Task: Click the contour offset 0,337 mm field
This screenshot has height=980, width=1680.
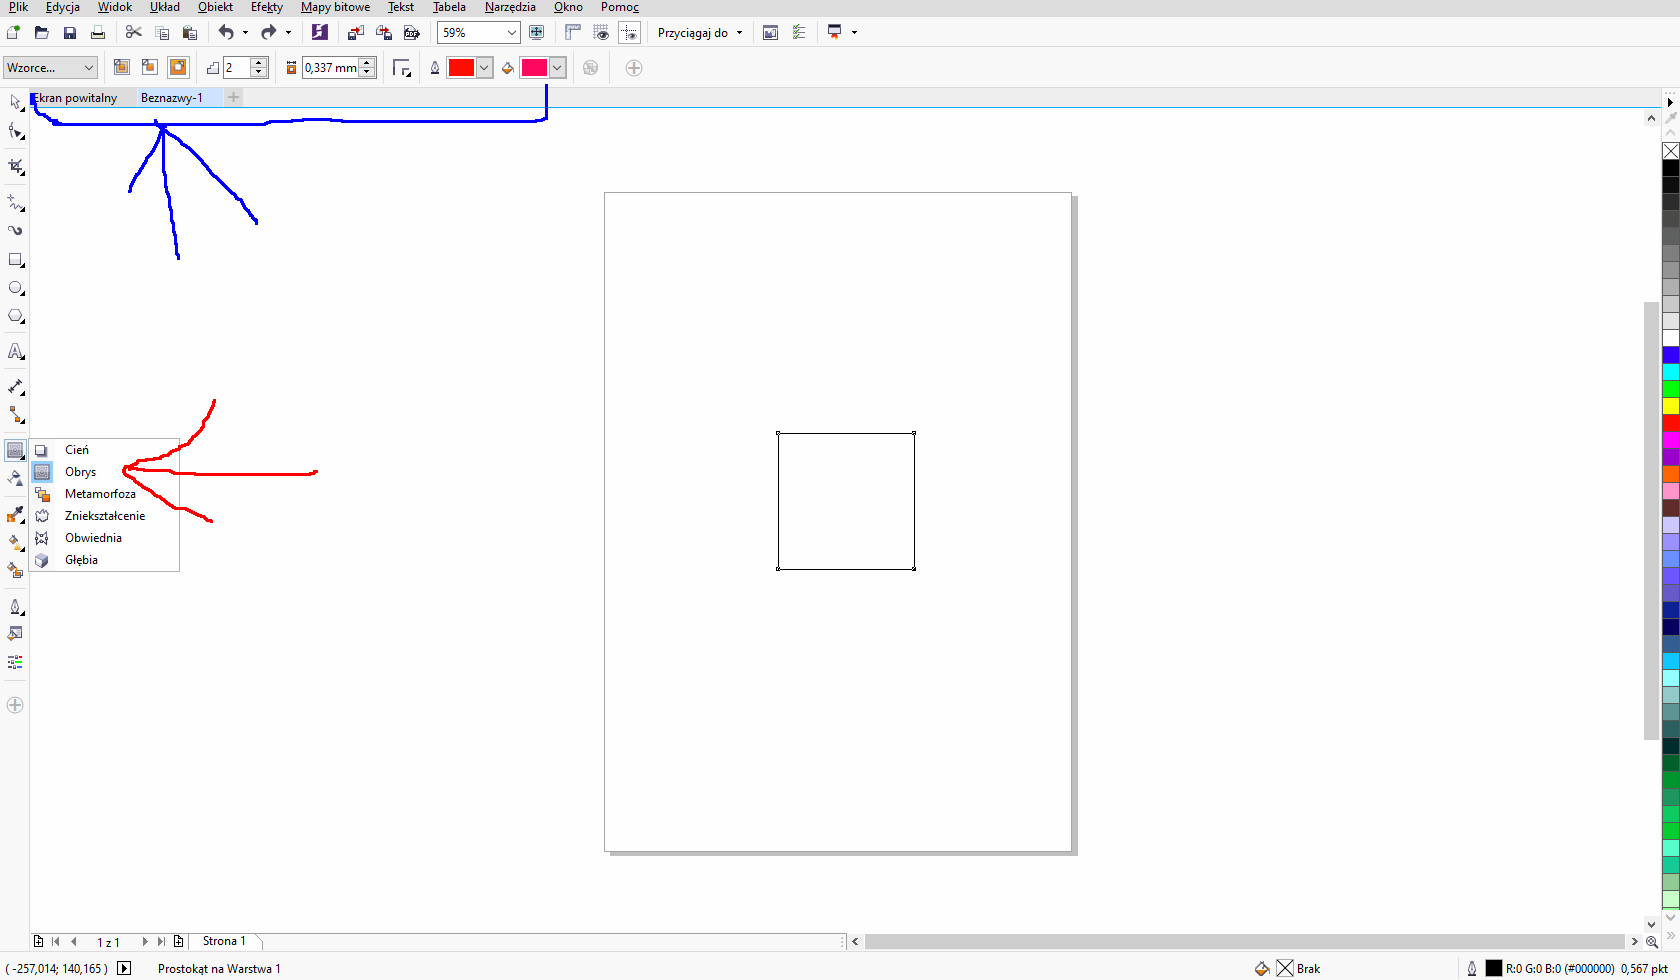Action: coord(331,68)
